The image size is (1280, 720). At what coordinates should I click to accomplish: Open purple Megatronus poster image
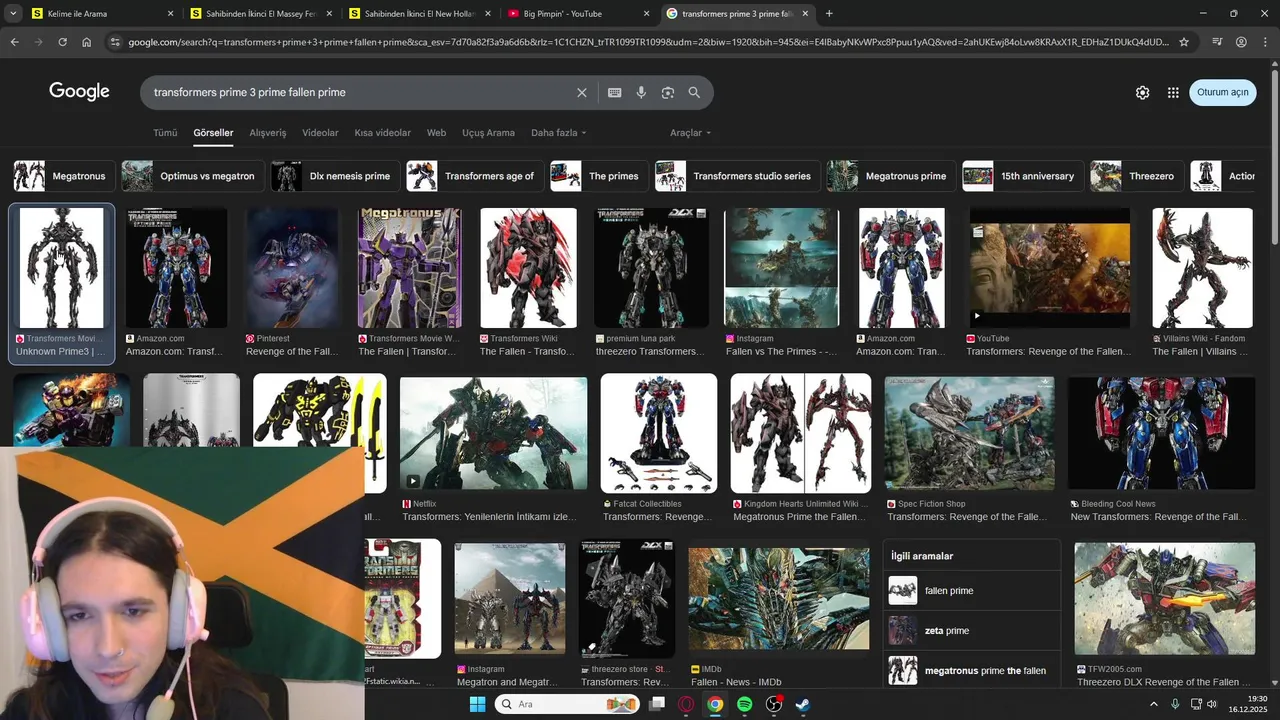click(x=410, y=268)
